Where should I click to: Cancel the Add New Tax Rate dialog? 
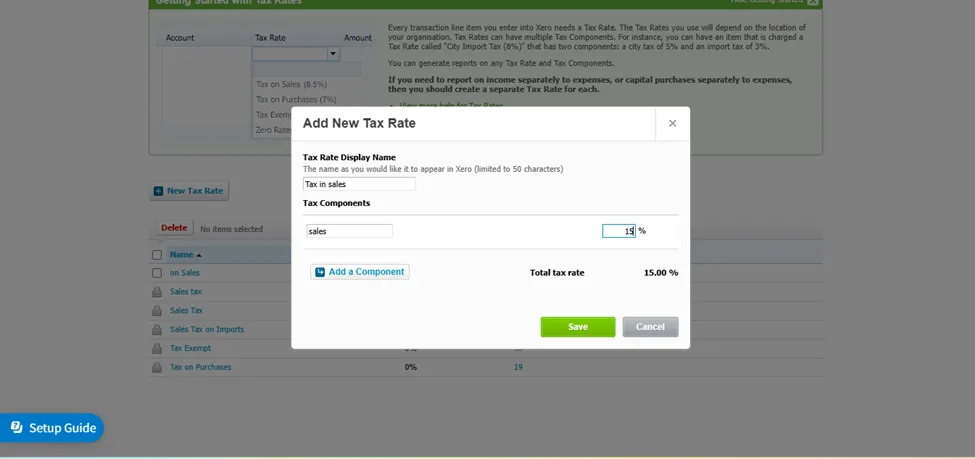click(x=650, y=327)
